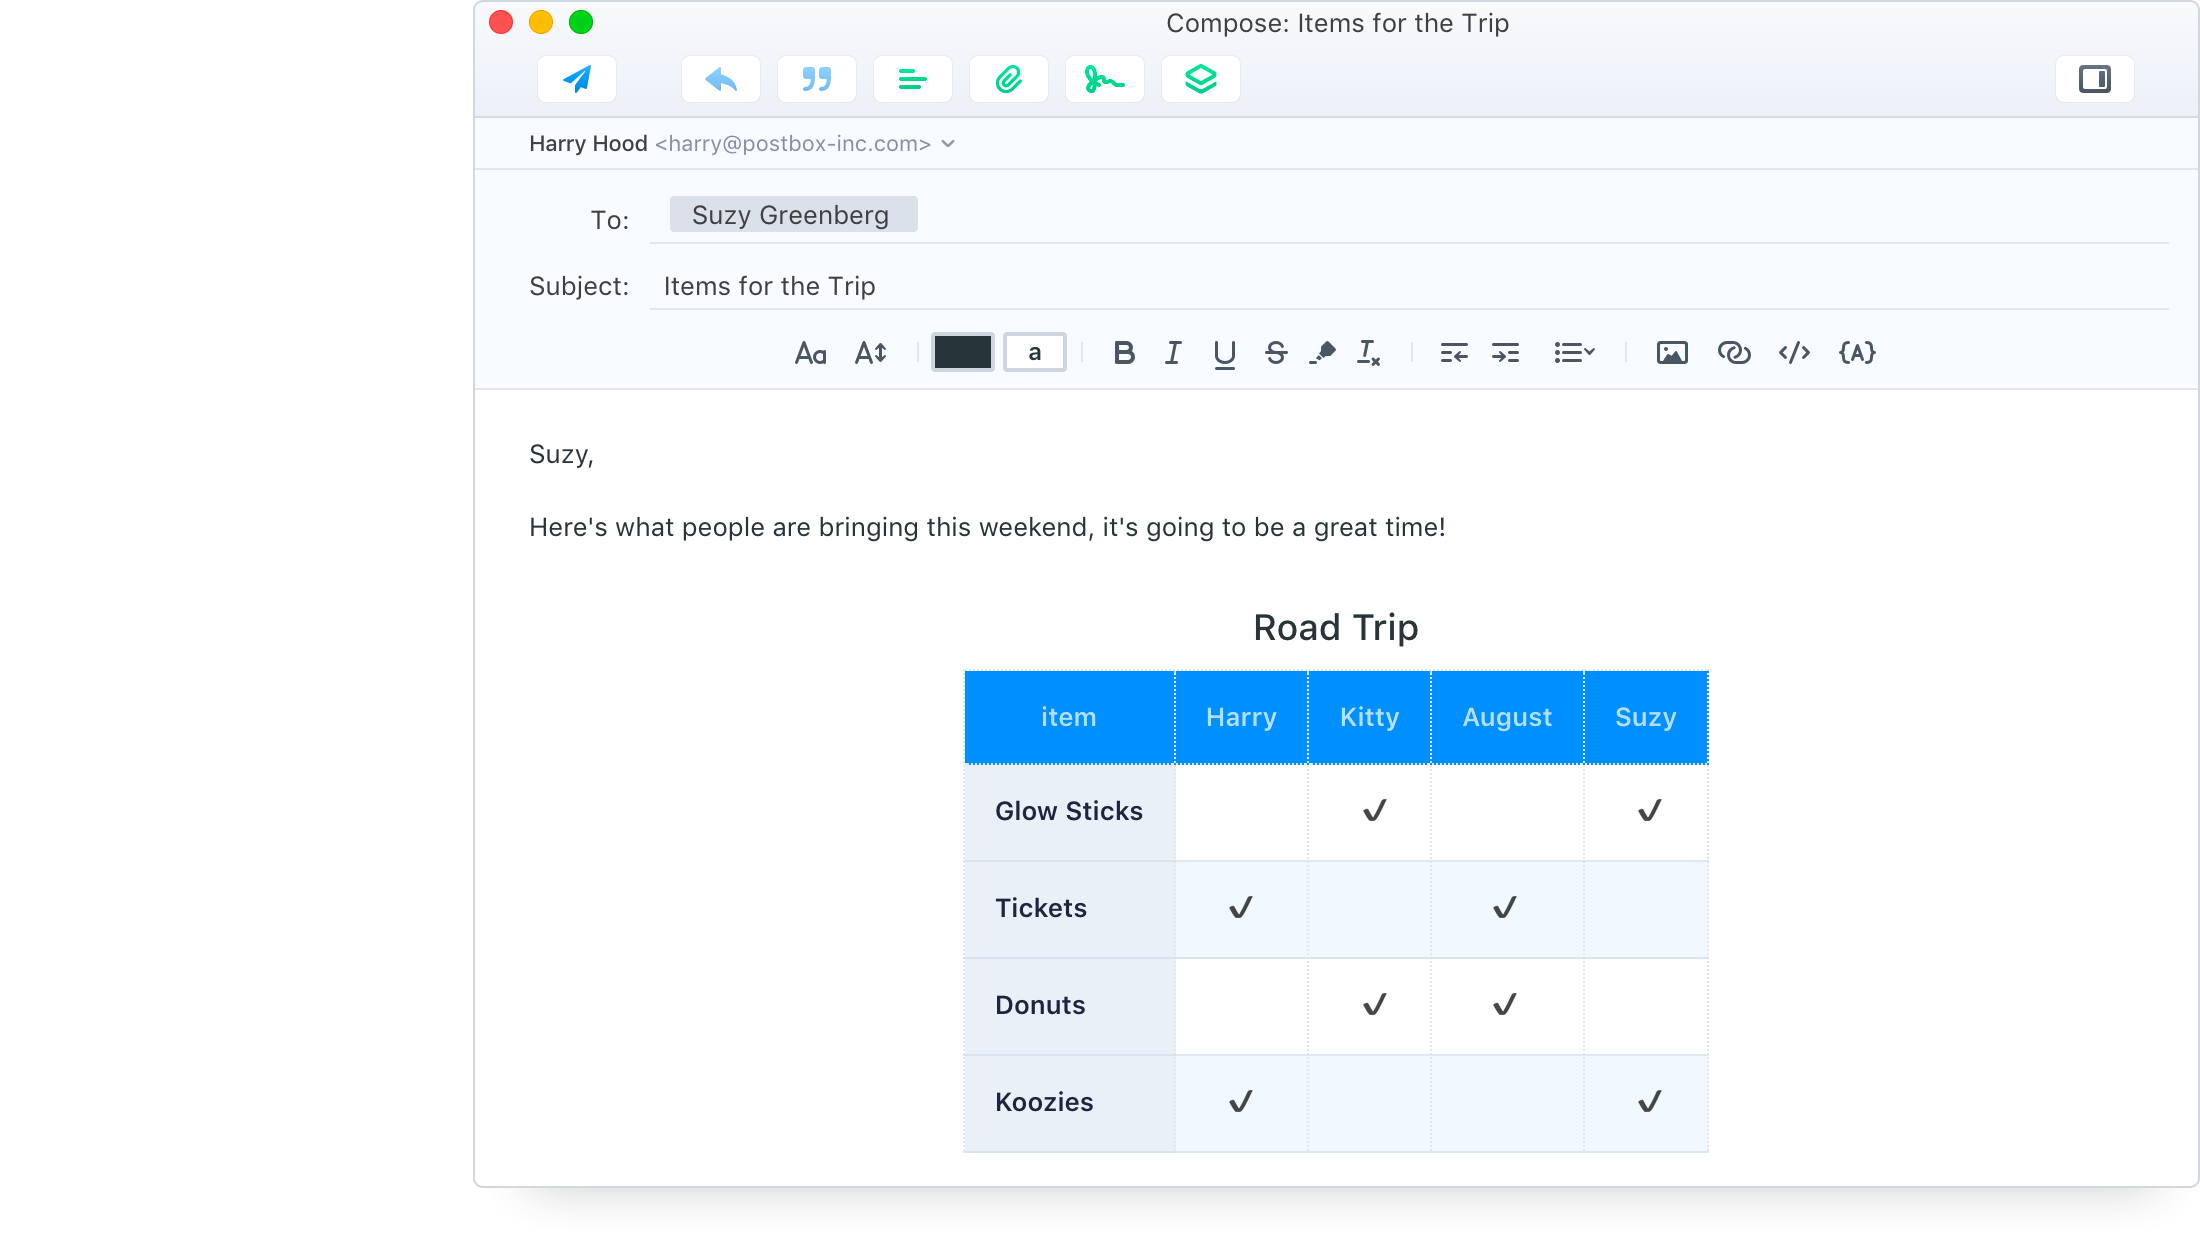Click August's checkmark for Tickets
This screenshot has width=2200, height=1240.
tap(1505, 907)
